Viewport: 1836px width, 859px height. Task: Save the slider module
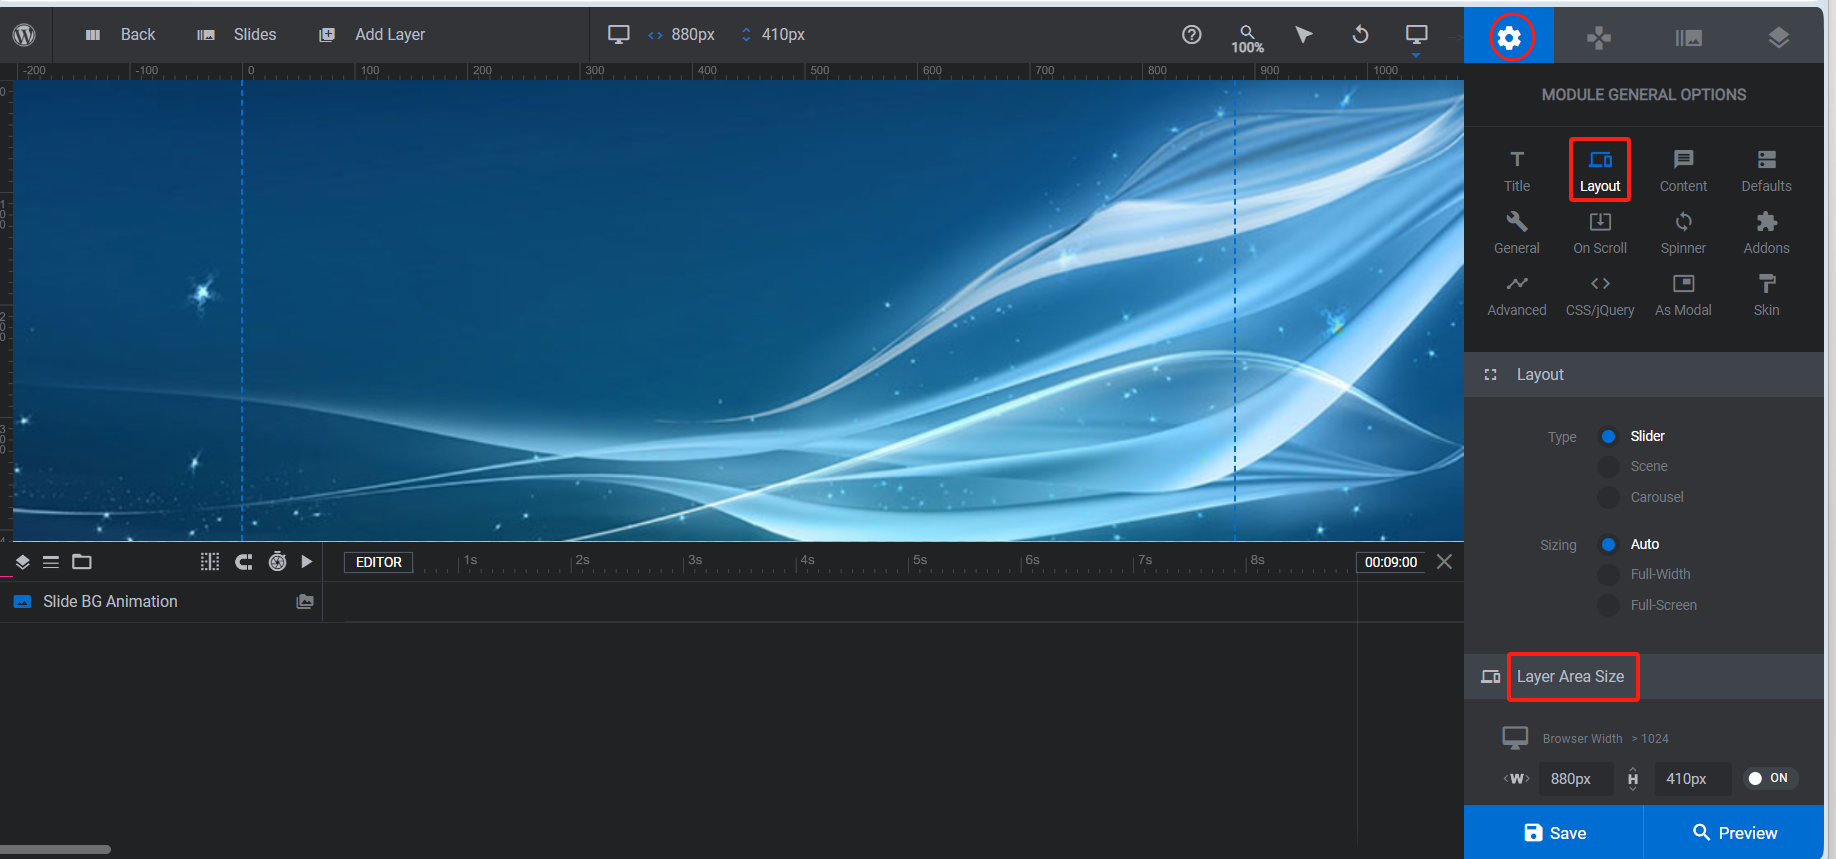pos(1554,833)
